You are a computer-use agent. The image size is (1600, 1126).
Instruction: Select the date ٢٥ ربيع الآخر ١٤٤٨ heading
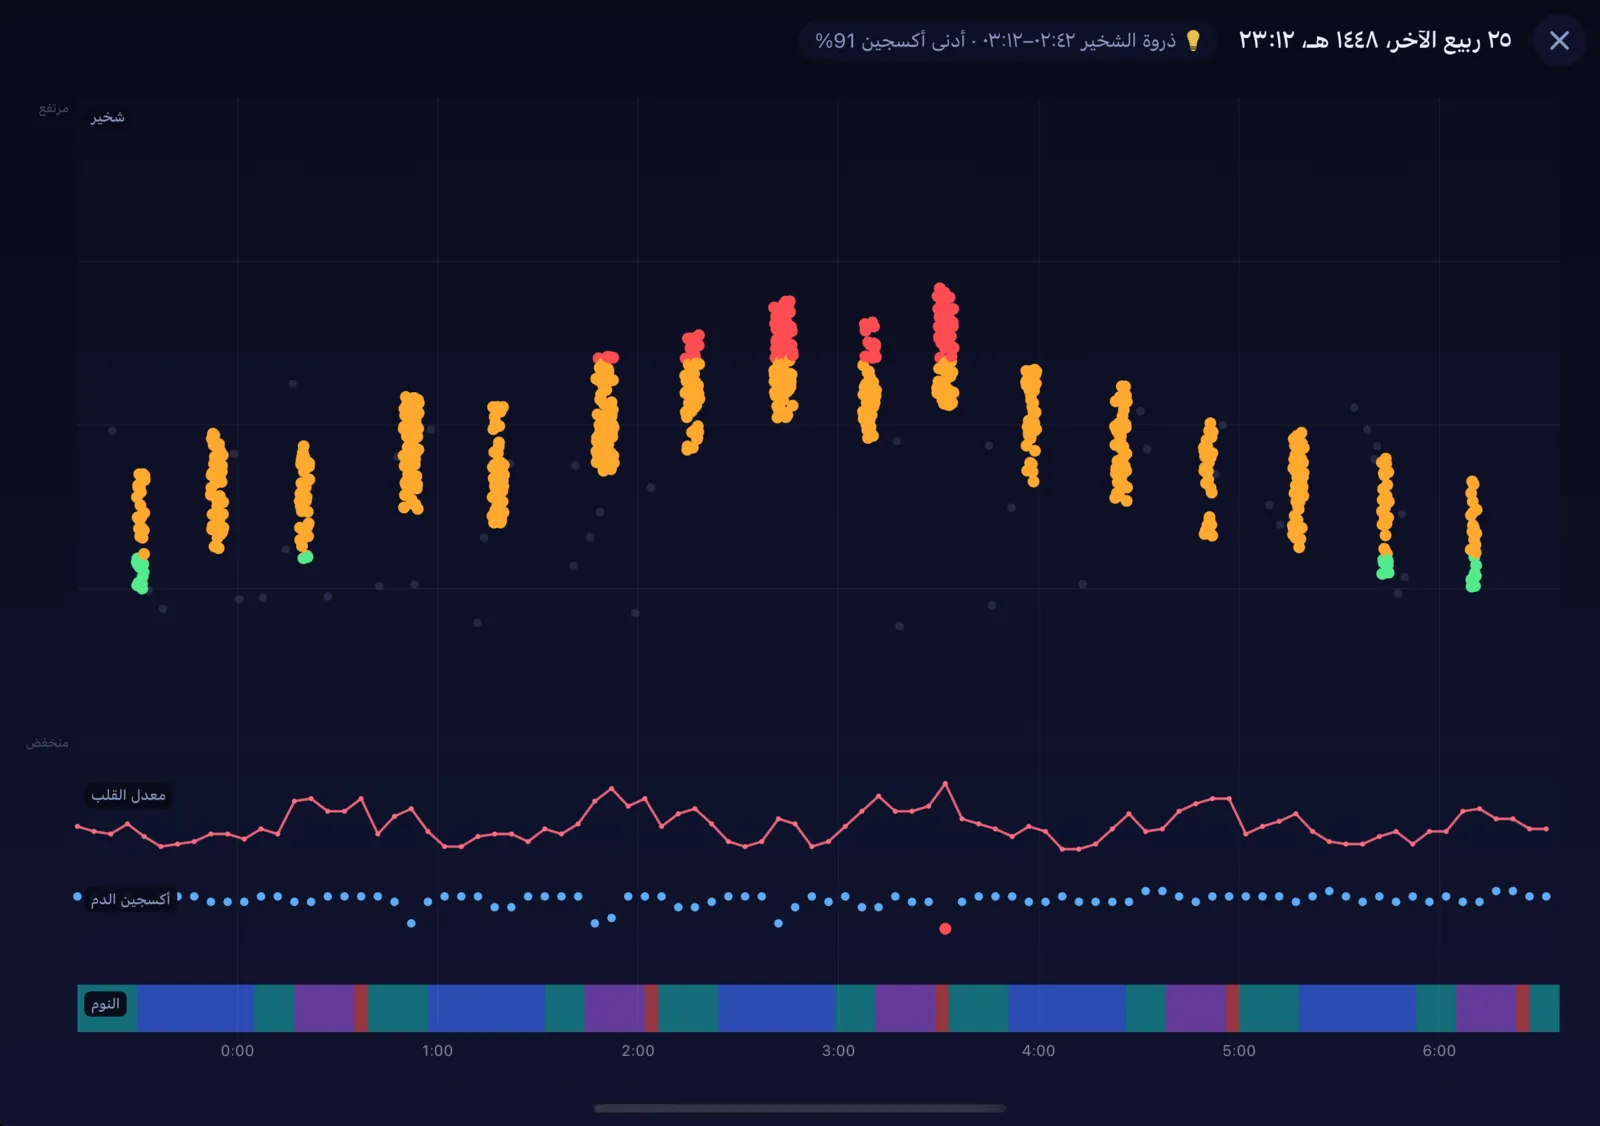click(1375, 40)
